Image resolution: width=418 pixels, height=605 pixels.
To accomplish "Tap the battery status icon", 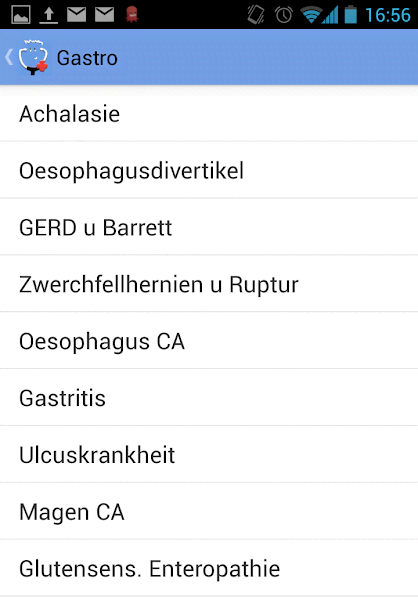I will click(x=350, y=14).
